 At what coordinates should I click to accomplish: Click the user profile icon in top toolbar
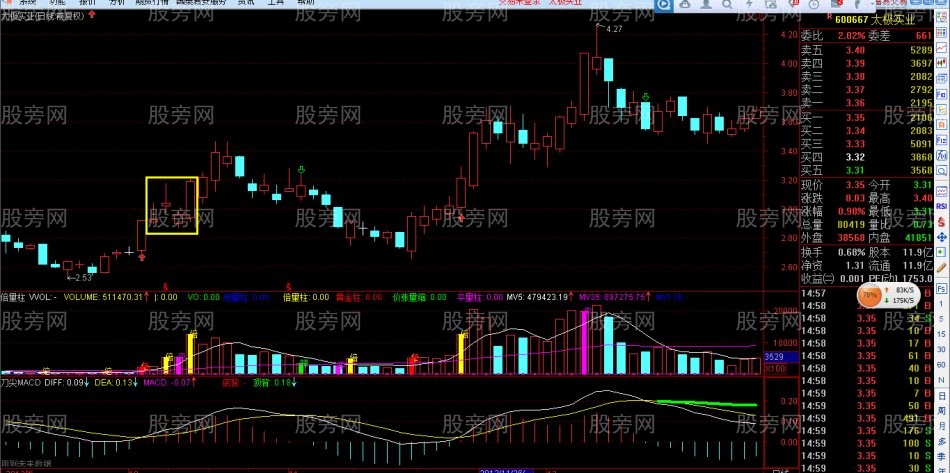706,4
